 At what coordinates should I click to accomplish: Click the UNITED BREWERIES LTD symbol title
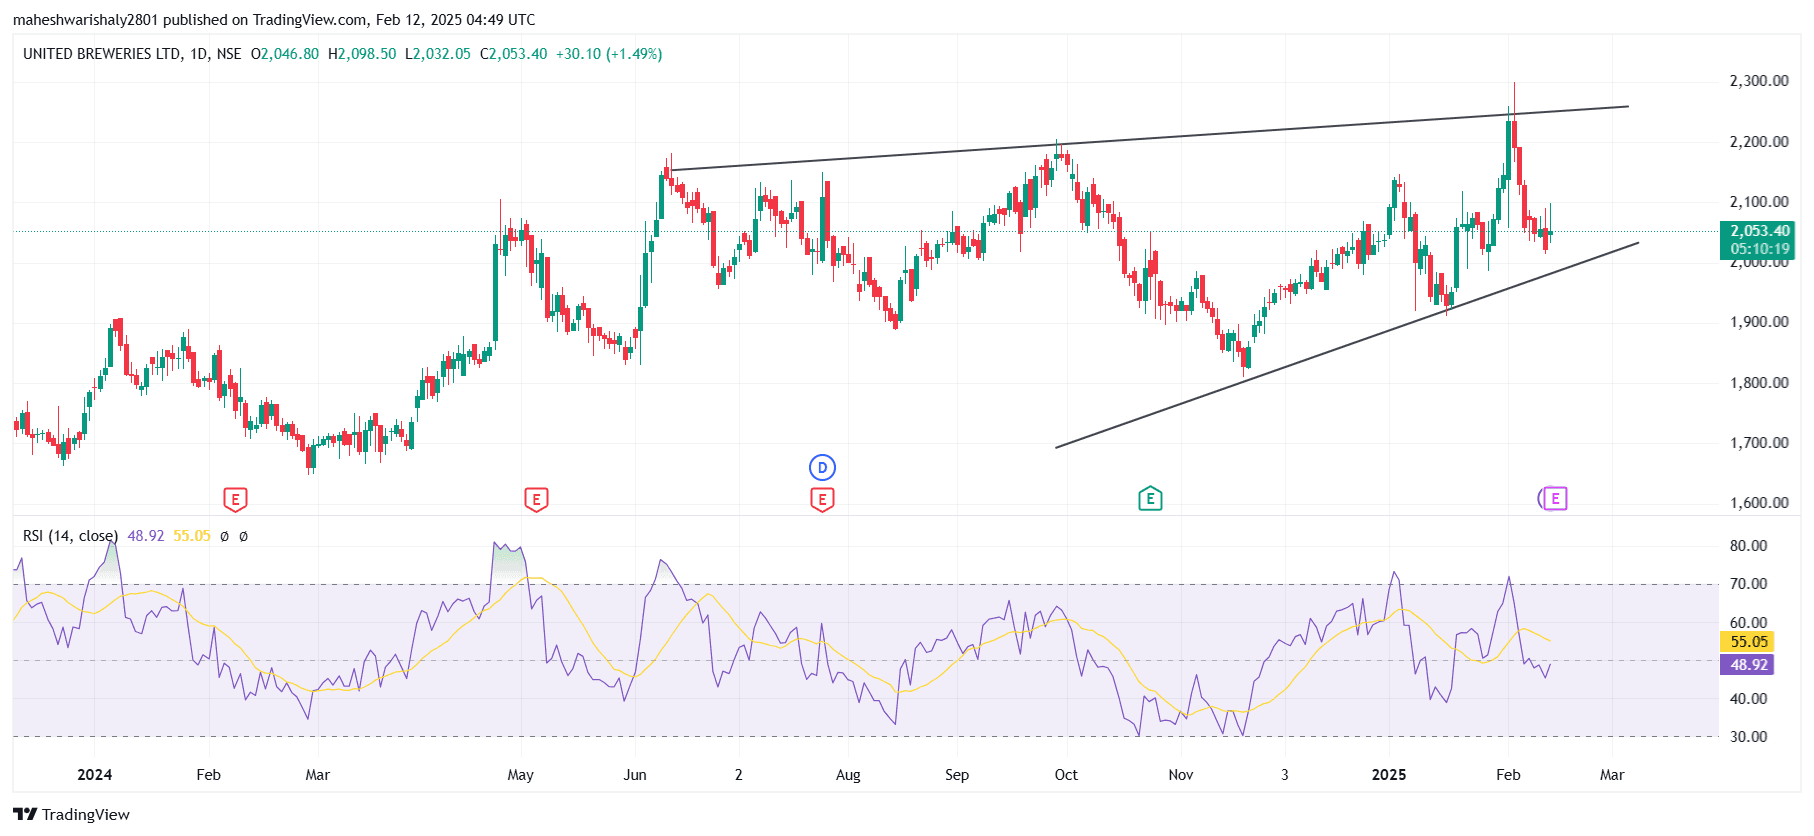pyautogui.click(x=102, y=54)
